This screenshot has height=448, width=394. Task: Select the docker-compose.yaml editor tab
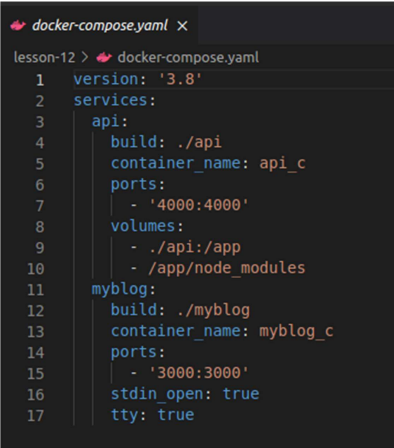[x=99, y=25]
